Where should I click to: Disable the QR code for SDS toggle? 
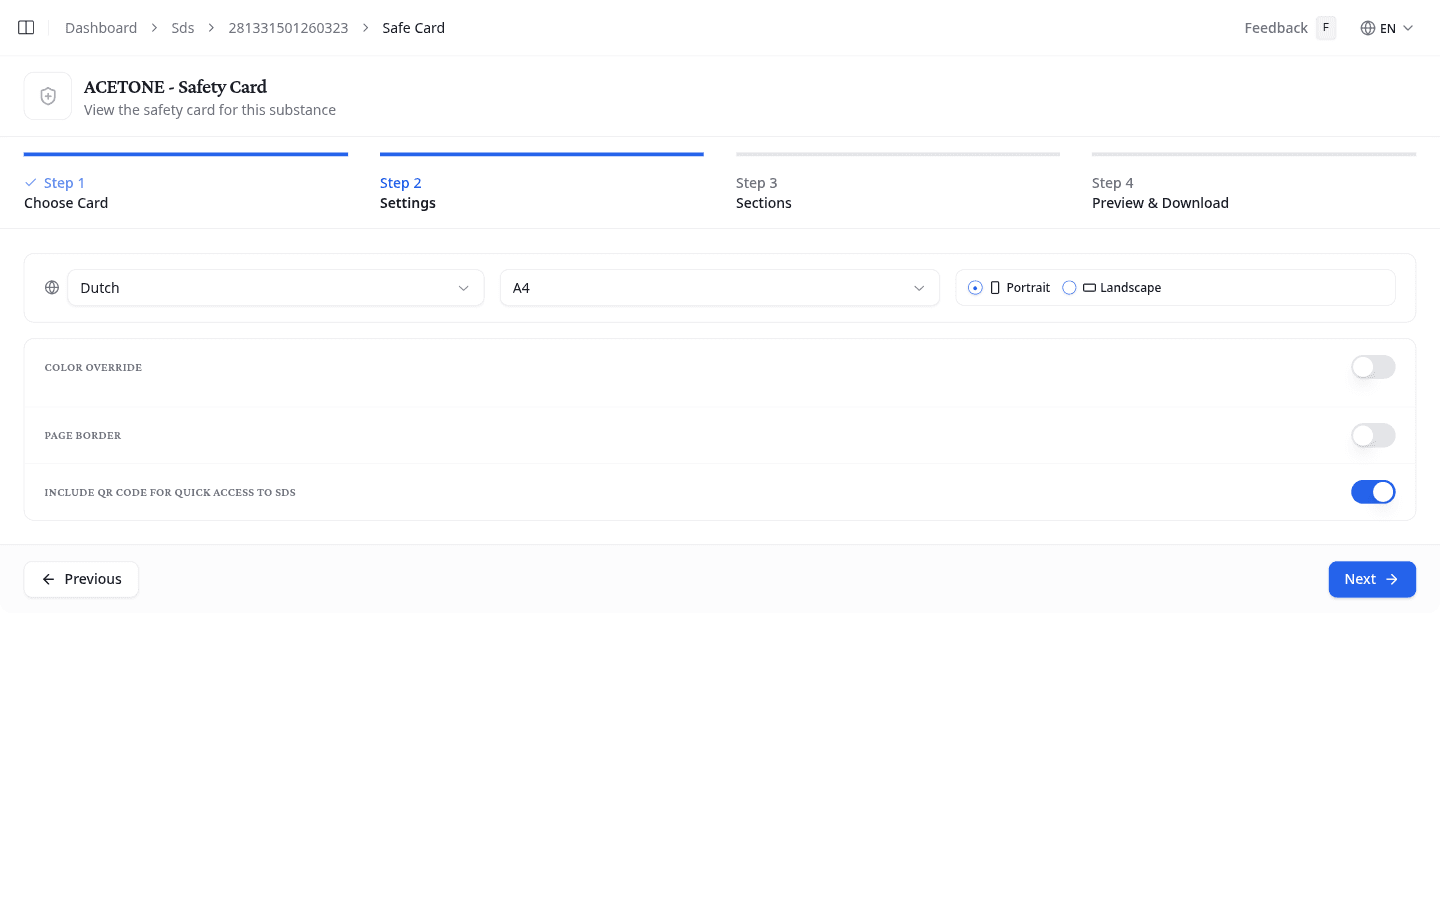(x=1373, y=491)
